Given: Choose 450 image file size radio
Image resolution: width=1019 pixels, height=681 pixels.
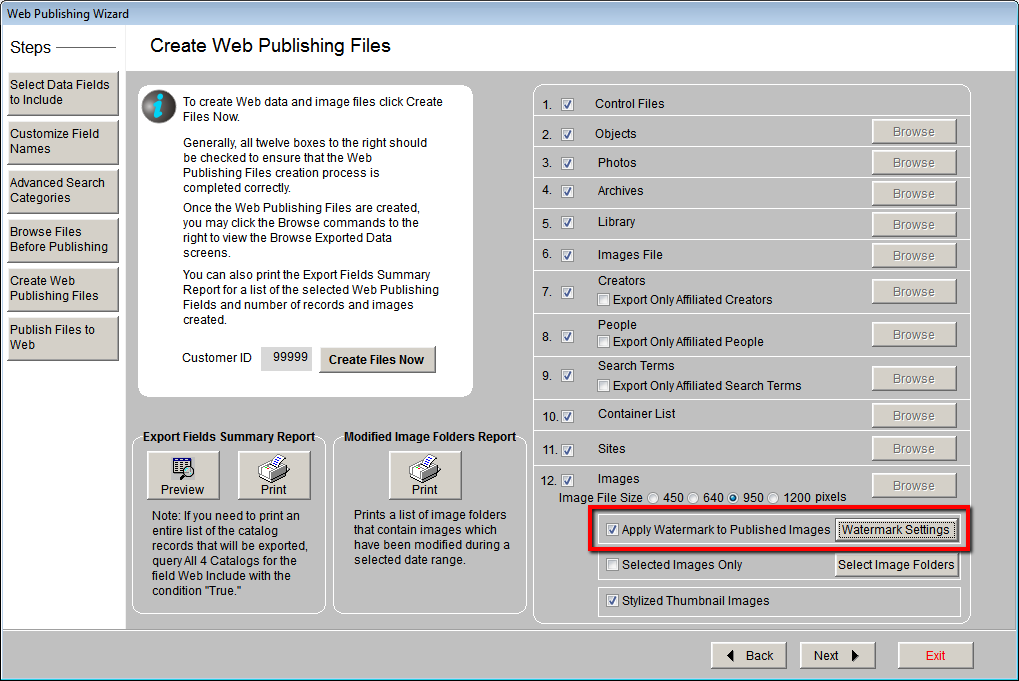Looking at the screenshot, I should coord(653,497).
